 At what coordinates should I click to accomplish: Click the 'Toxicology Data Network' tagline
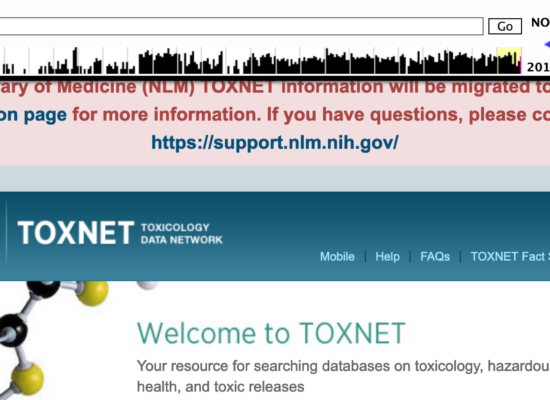182,234
